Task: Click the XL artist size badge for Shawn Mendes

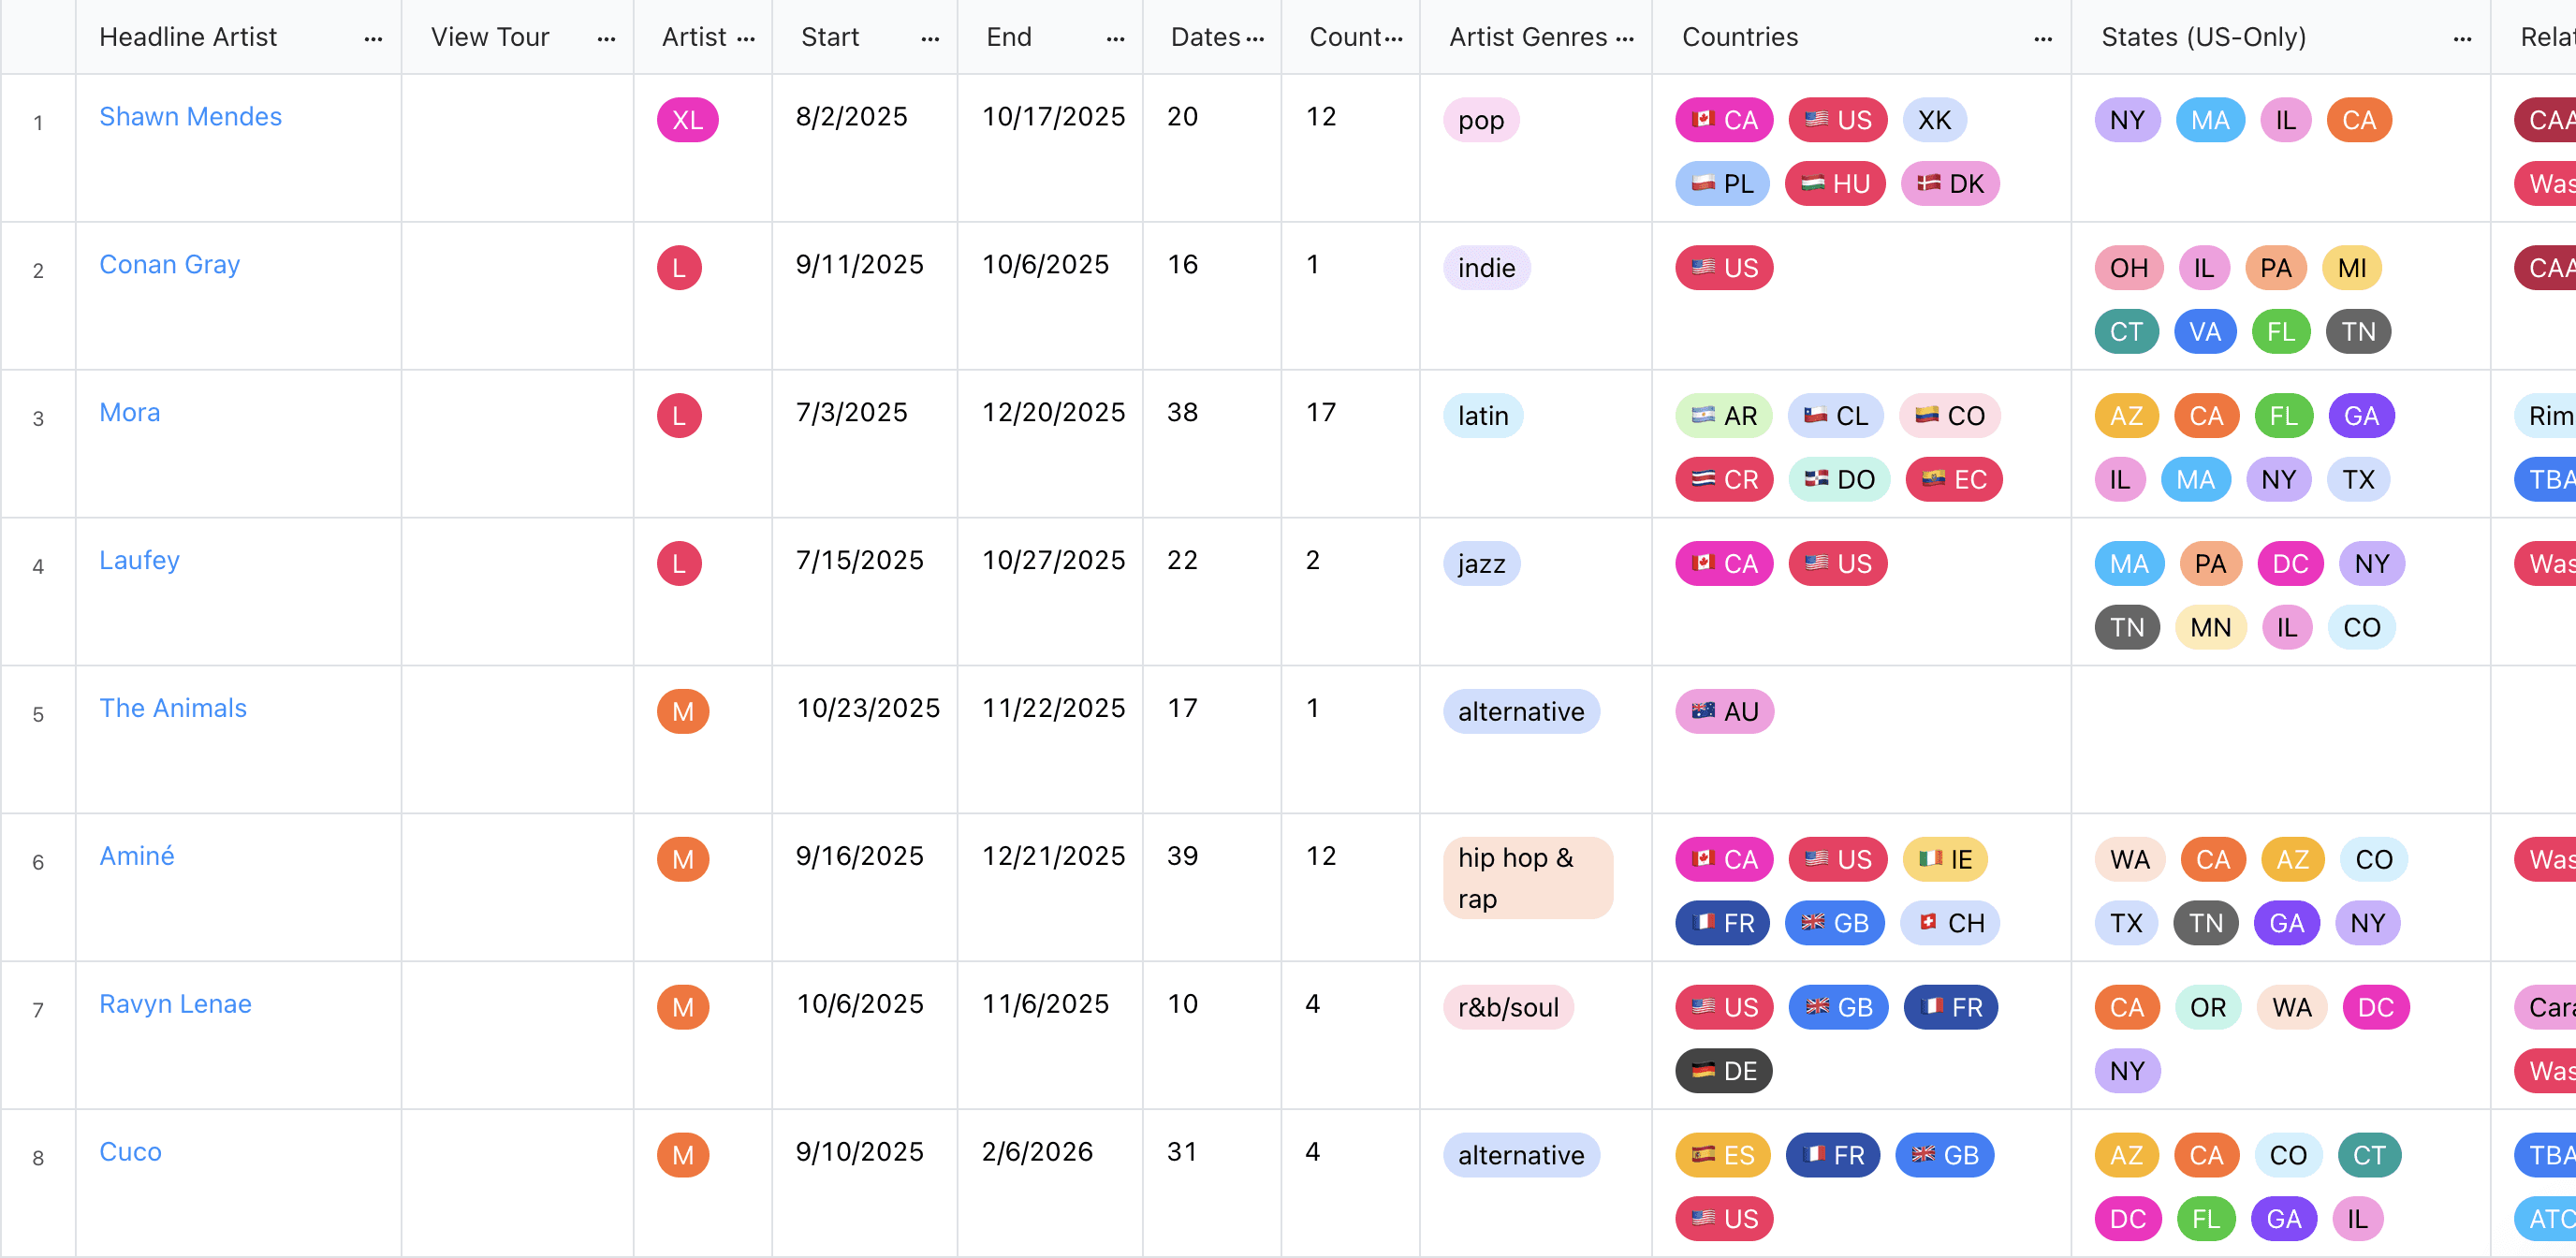Action: [x=687, y=120]
